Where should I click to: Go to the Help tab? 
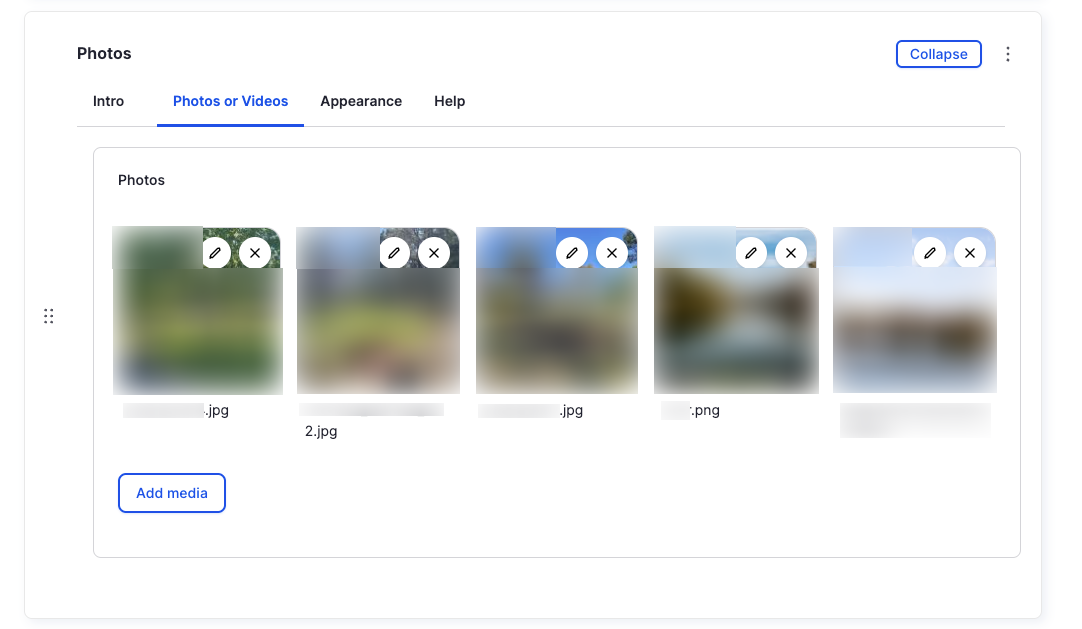tap(449, 101)
